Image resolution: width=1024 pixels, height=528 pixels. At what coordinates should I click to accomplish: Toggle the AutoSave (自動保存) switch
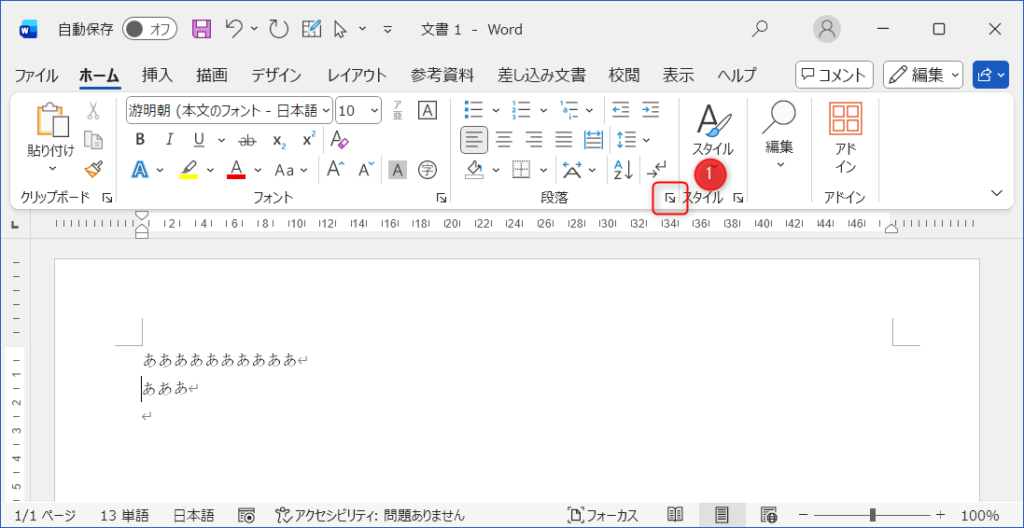click(x=149, y=29)
